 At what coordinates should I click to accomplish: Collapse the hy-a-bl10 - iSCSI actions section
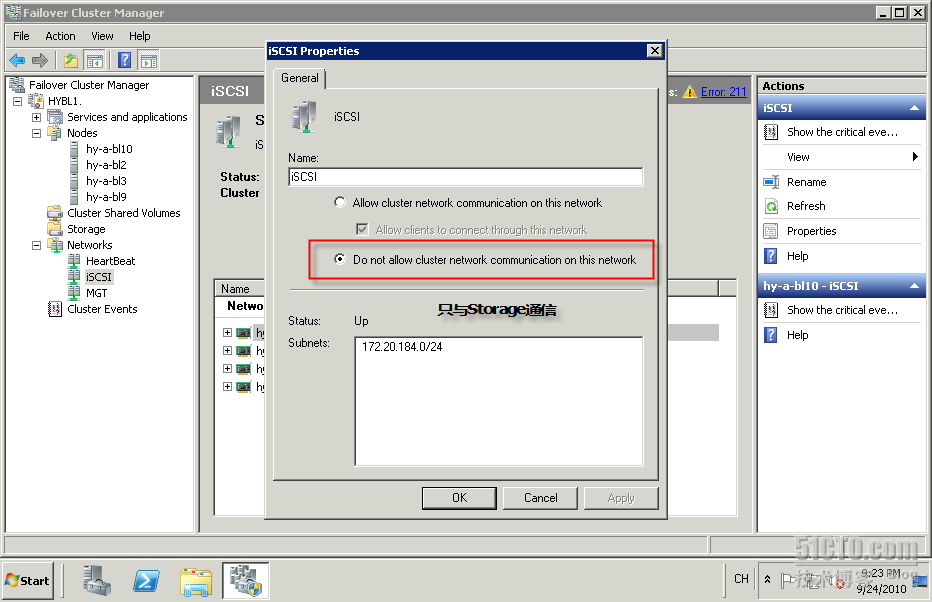pyautogui.click(x=914, y=286)
